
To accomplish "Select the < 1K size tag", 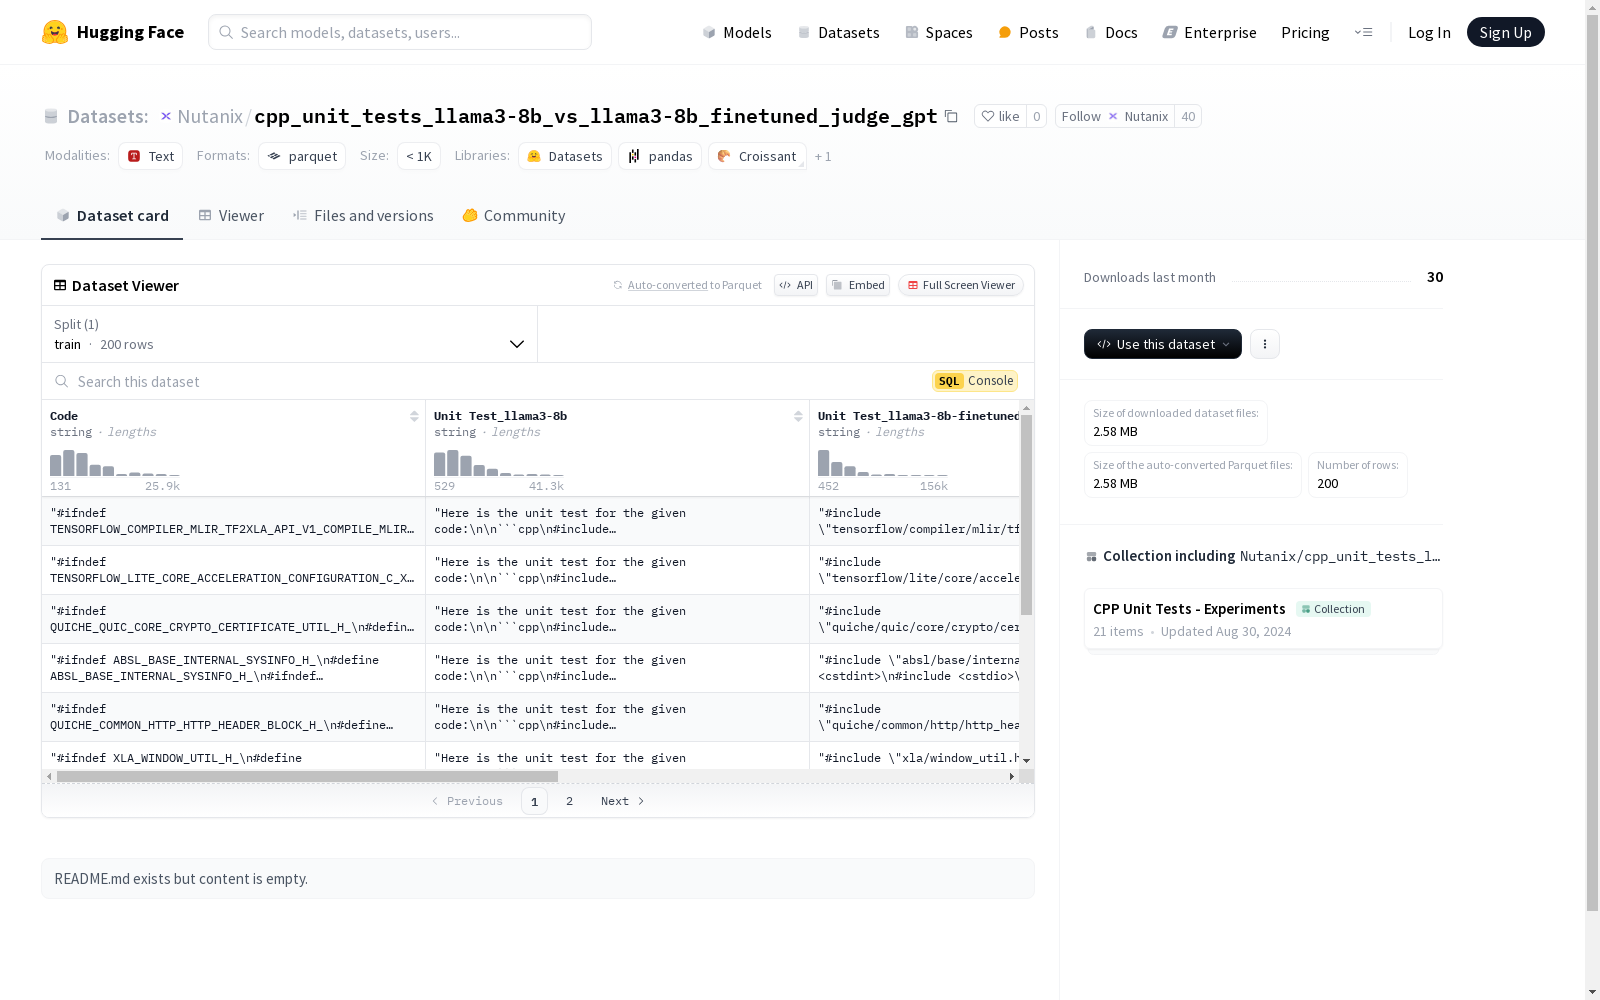I will coord(419,156).
